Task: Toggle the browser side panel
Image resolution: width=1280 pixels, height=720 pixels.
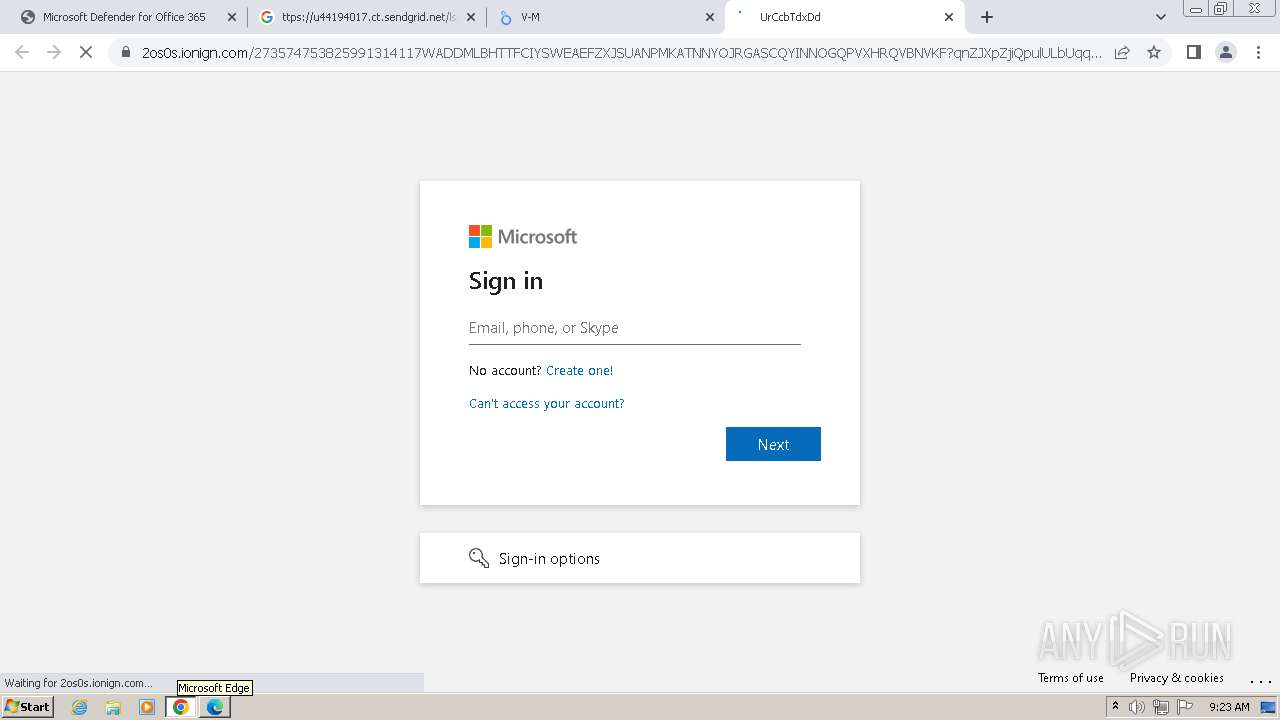Action: tap(1193, 52)
